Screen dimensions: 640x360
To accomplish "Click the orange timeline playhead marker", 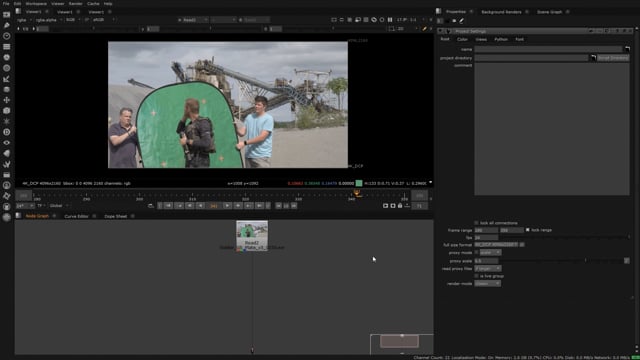I will [x=357, y=193].
